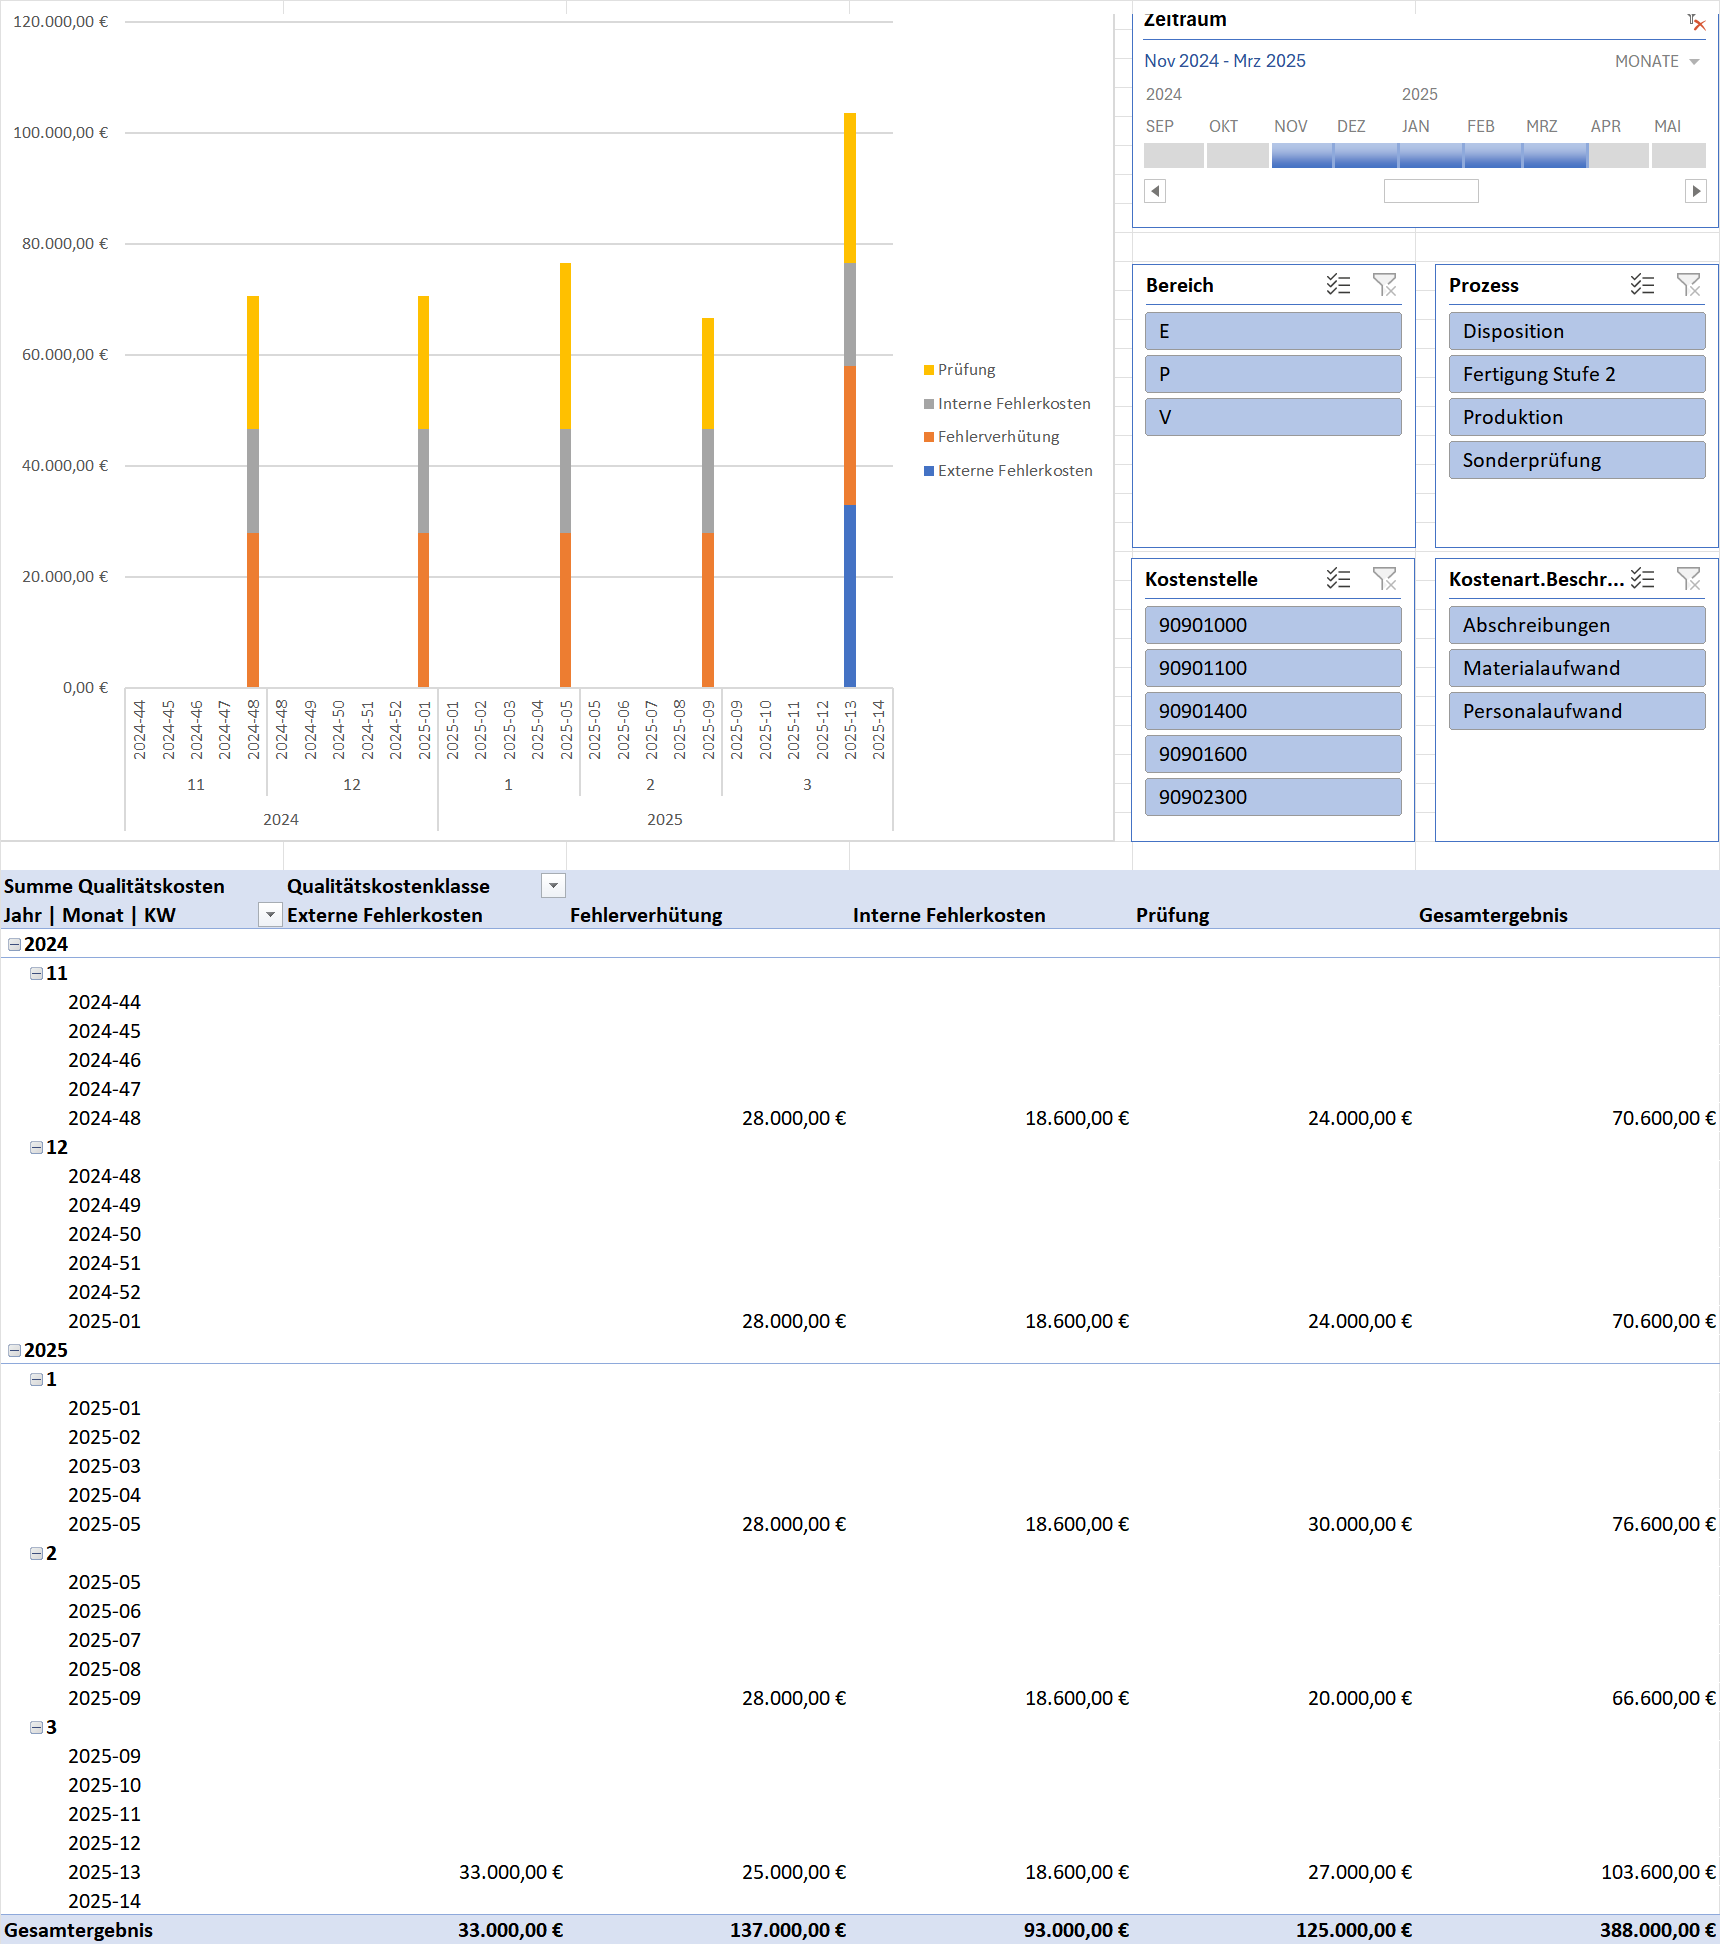1720x1944 pixels.
Task: Select Bereich slicer item P
Action: pos(1273,374)
